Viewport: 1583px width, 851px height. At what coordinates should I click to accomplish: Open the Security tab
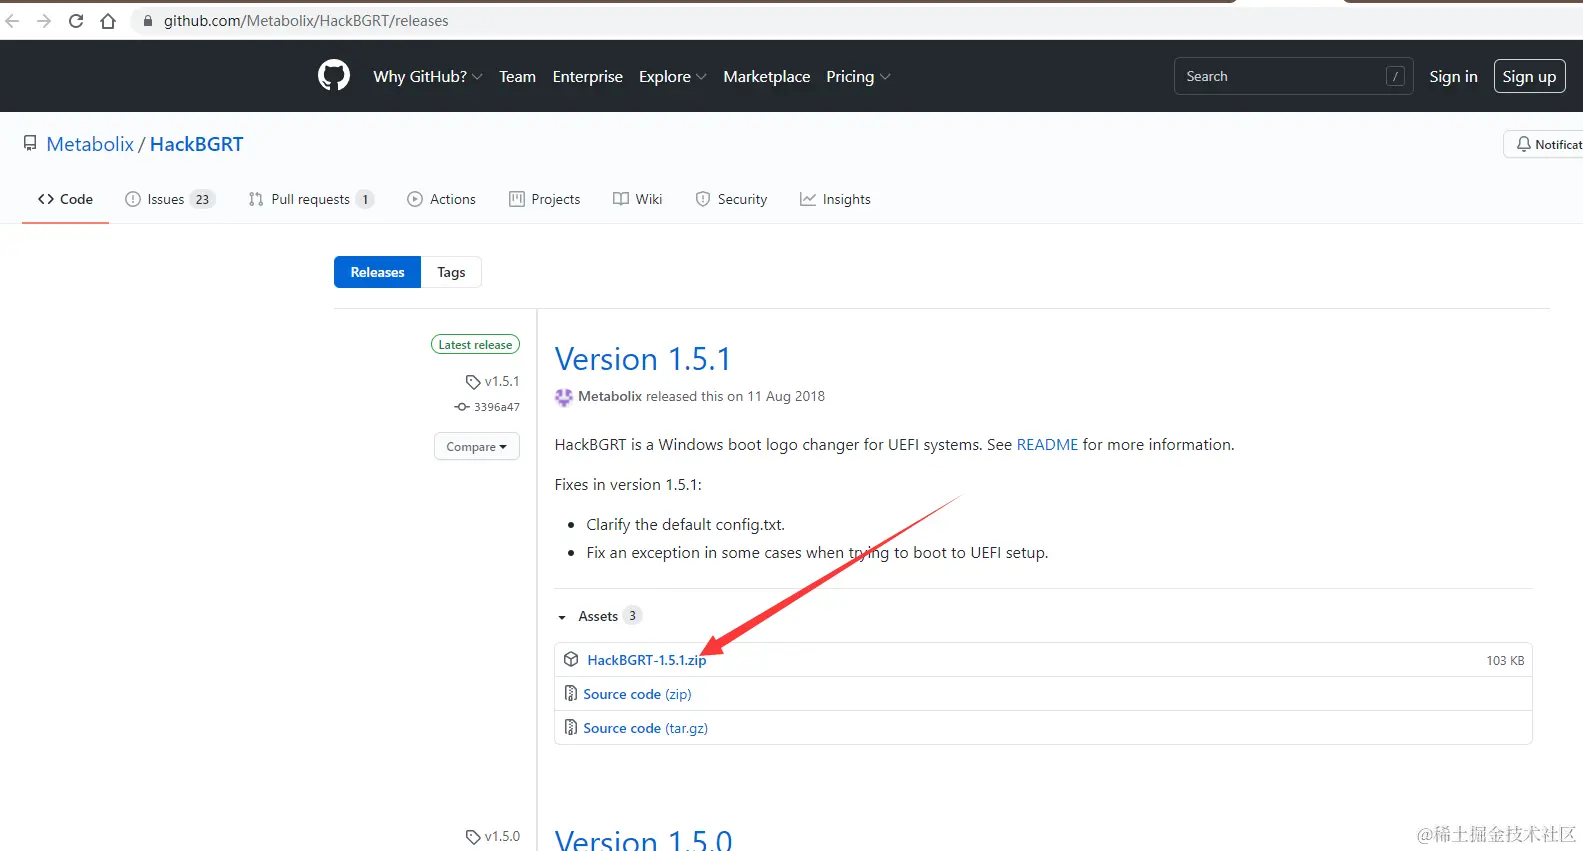click(731, 199)
